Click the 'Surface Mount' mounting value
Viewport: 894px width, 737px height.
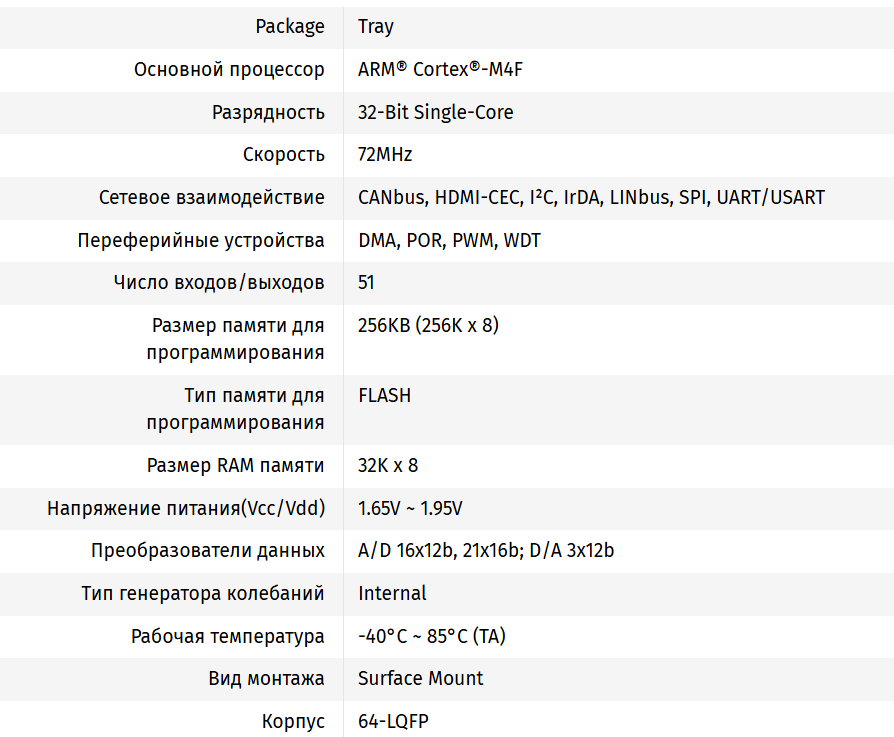coord(420,678)
